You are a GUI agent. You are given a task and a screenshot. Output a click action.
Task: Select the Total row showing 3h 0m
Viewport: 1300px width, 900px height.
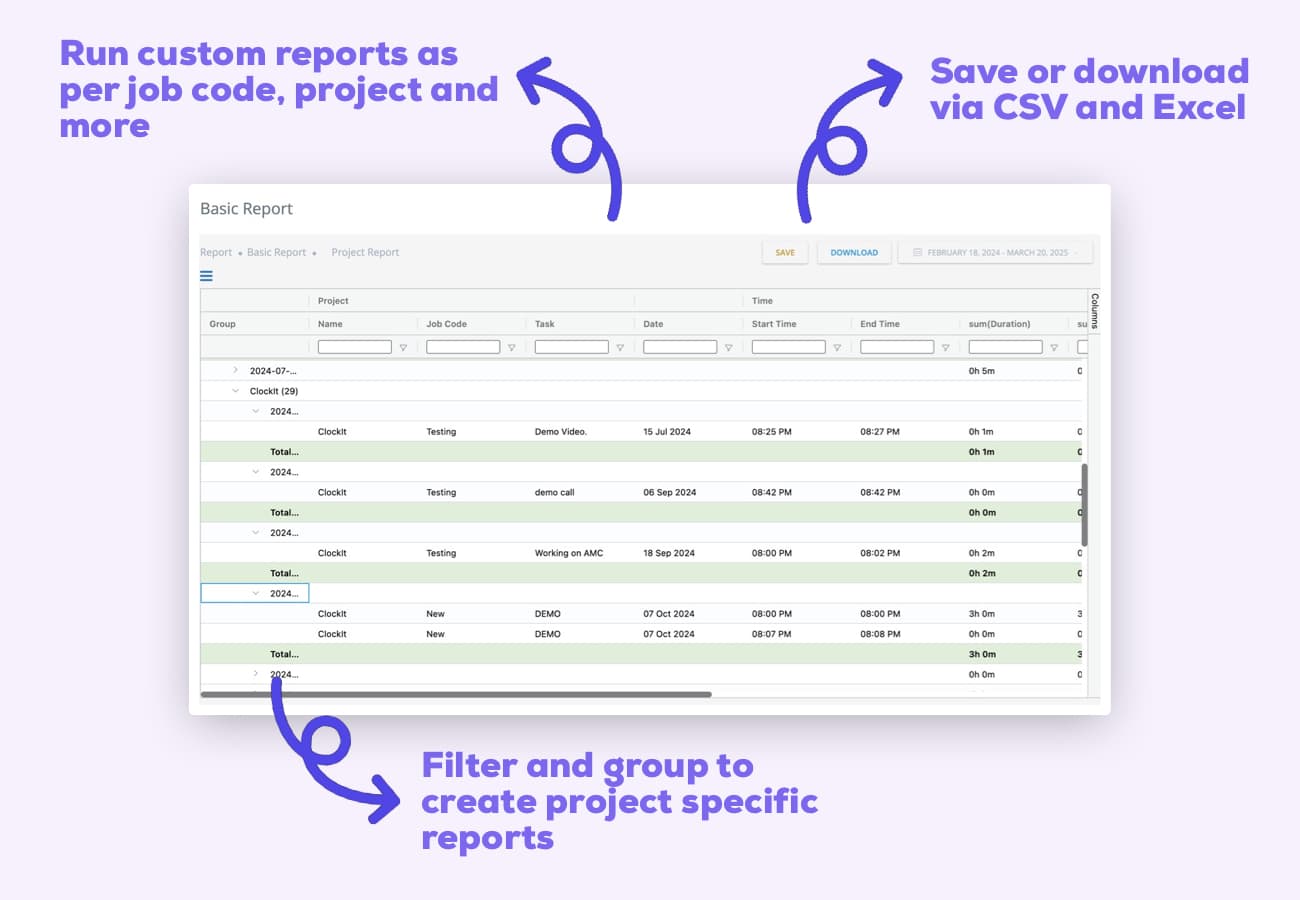(641, 654)
